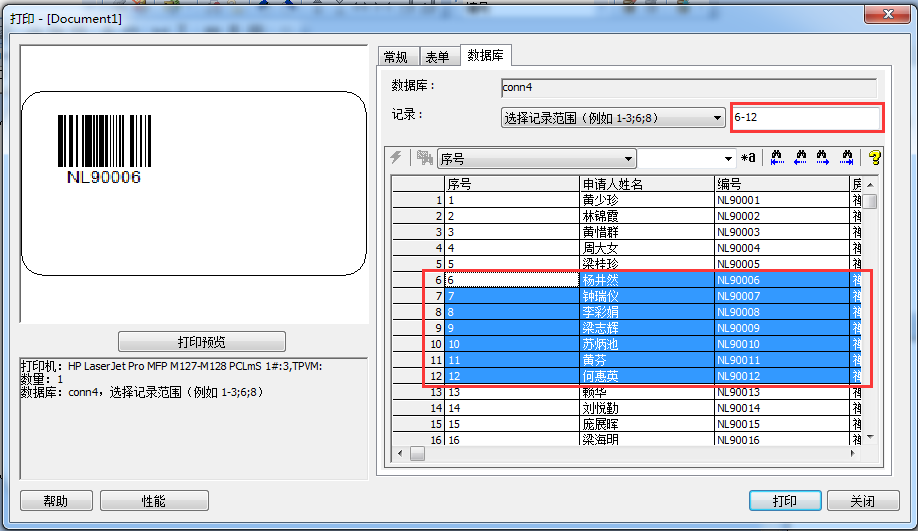
Task: Click the 打印预览 button
Action: coord(202,341)
